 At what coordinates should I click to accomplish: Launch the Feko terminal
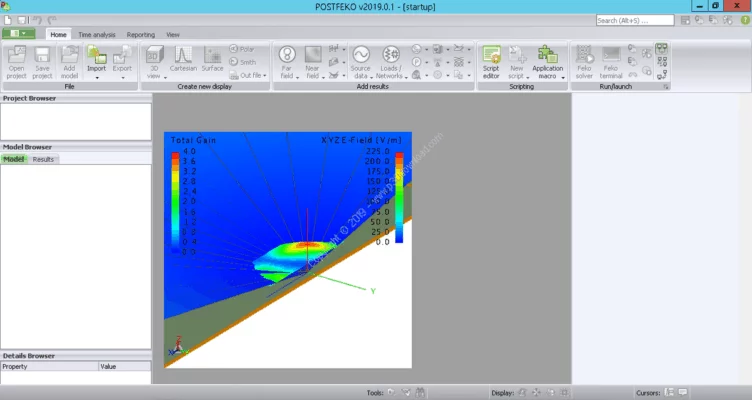coord(611,62)
